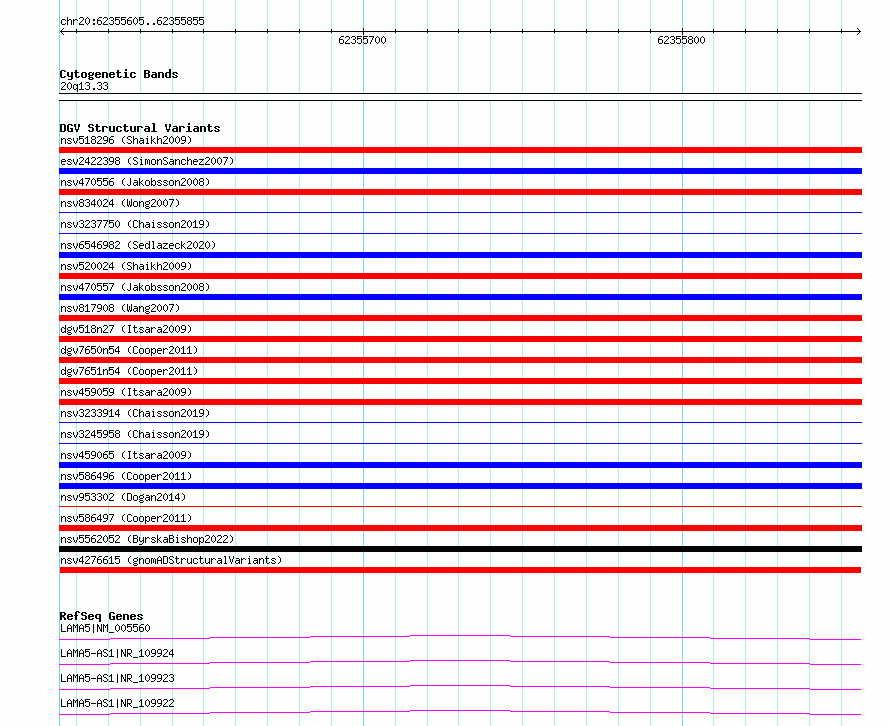Select the RefSeq Genes track title
The image size is (890, 726).
102,616
